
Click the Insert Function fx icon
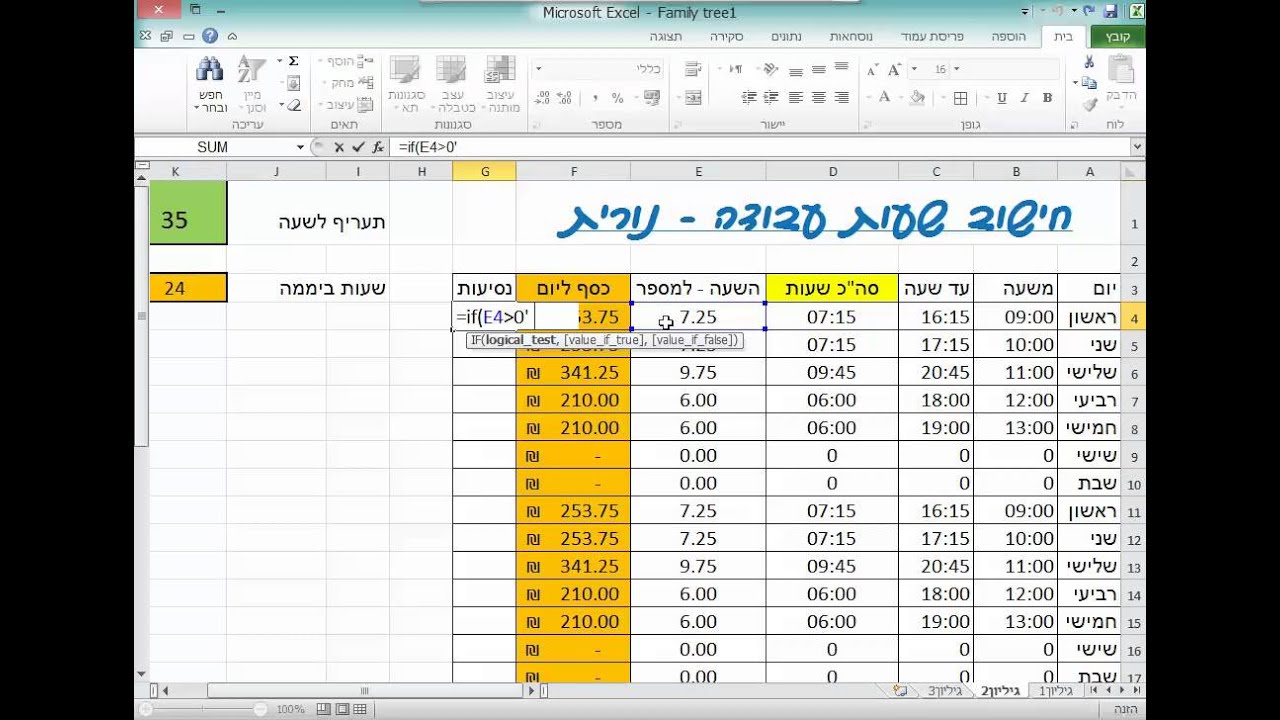(x=378, y=147)
